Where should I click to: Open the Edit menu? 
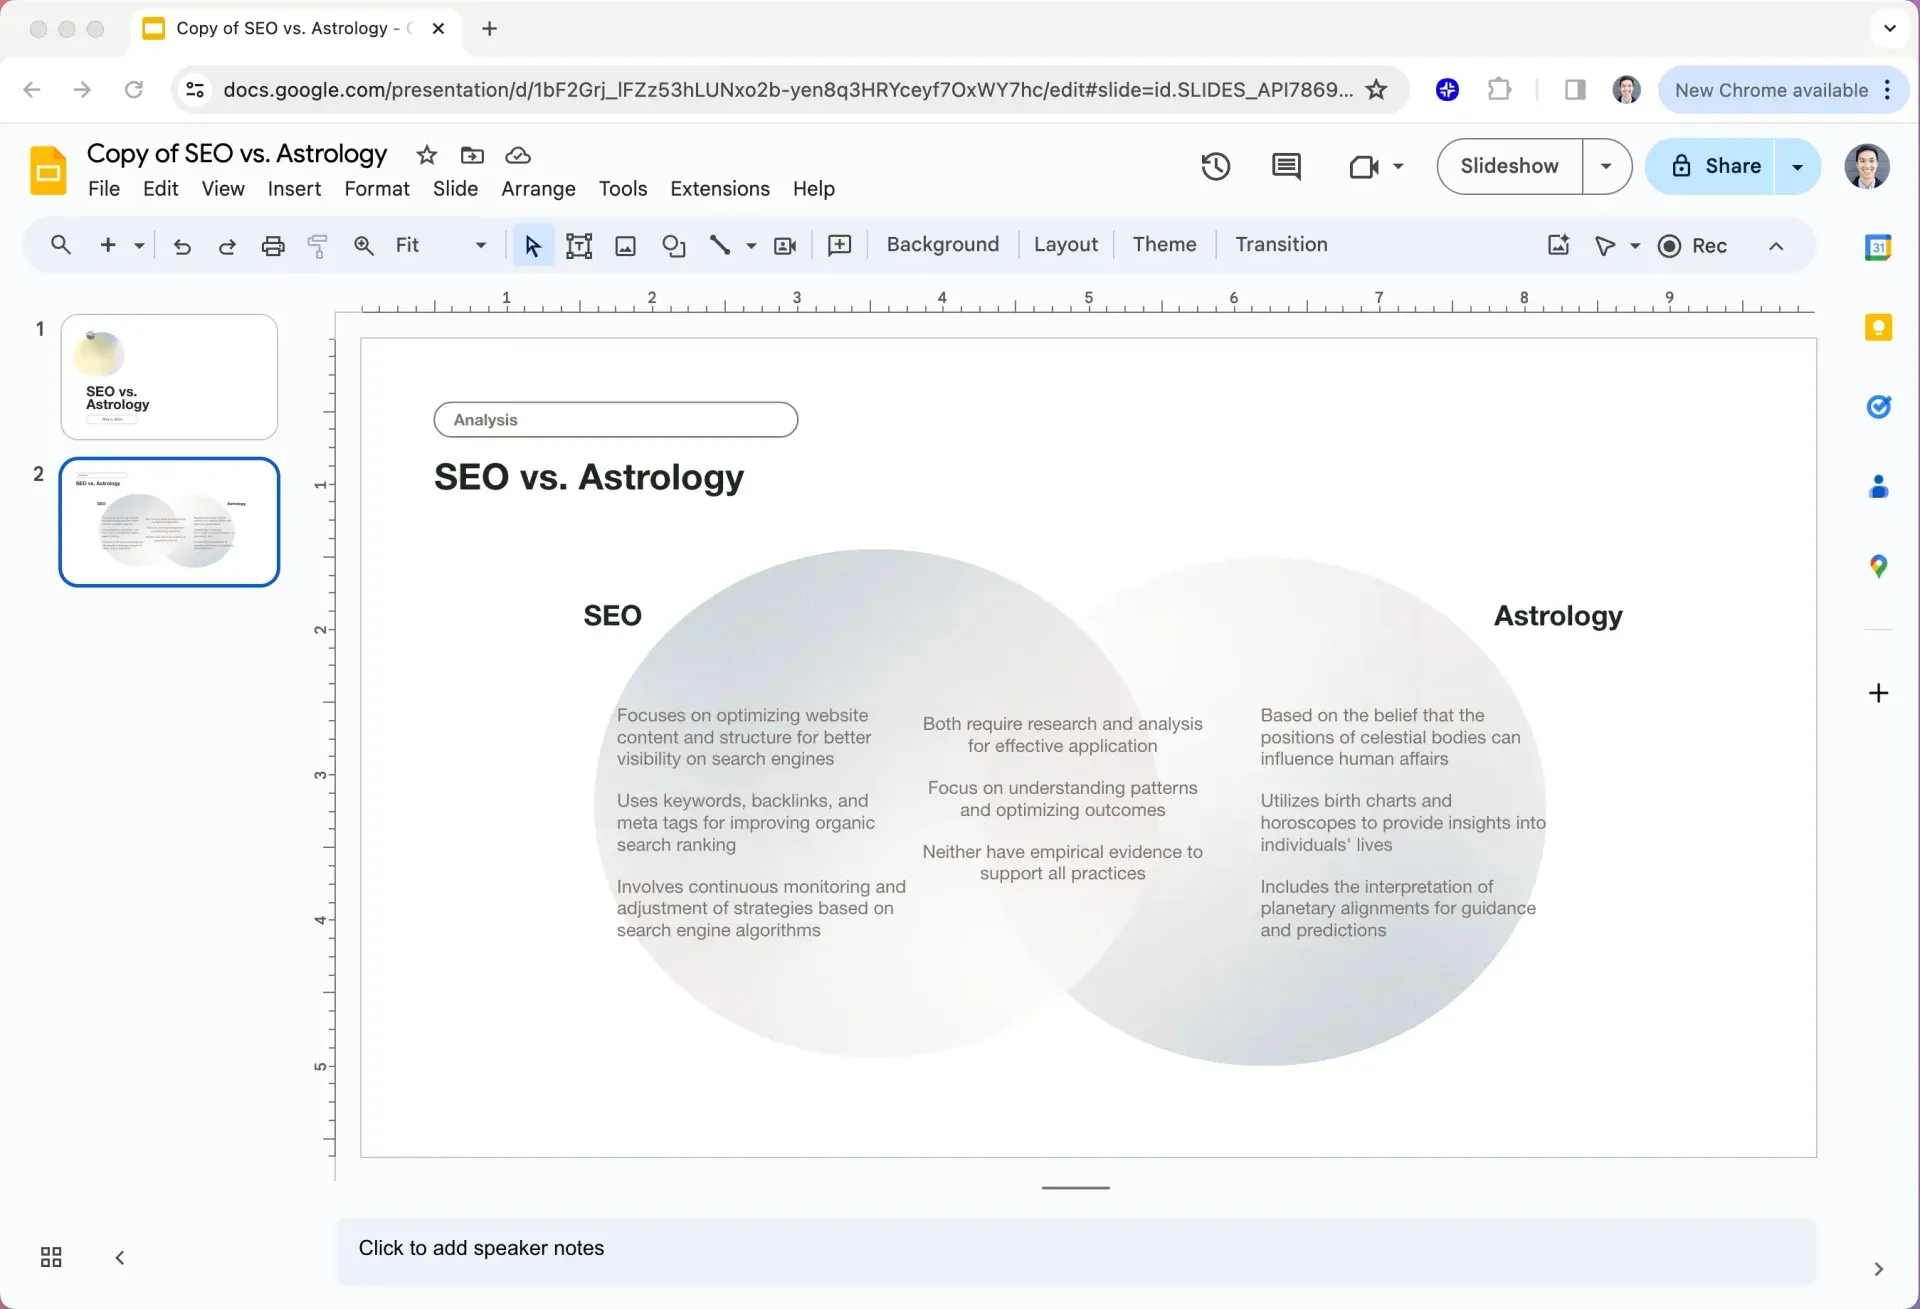160,189
